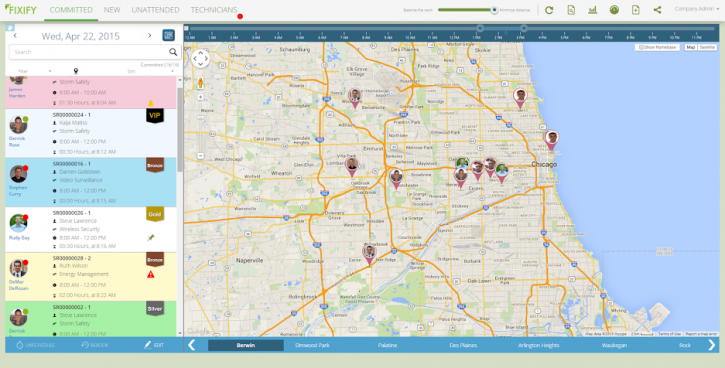Viewport: 725px width, 368px height.
Task: Click the UNSCHEDULE button
Action: (x=35, y=345)
